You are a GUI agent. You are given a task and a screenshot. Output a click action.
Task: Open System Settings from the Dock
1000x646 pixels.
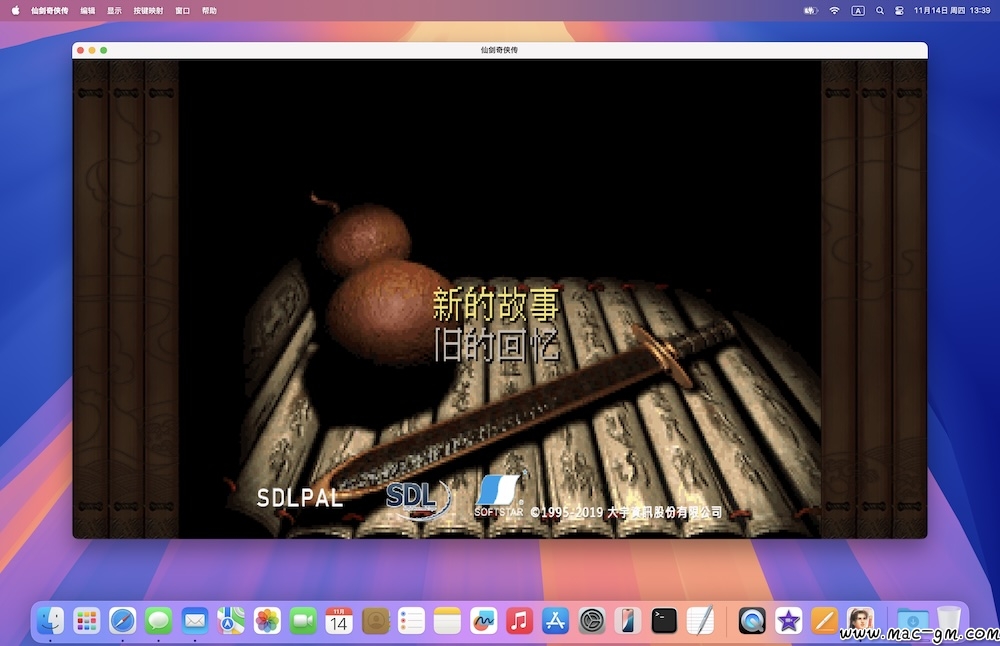pyautogui.click(x=592, y=620)
